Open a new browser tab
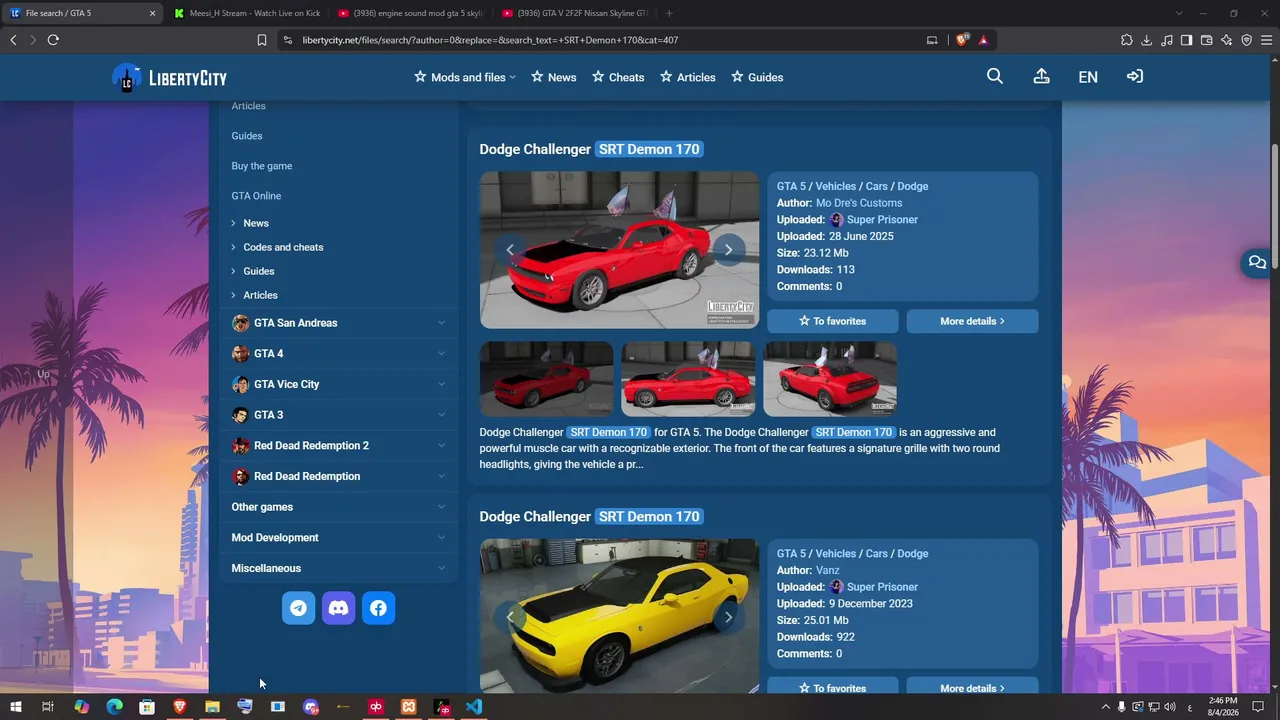 [669, 13]
